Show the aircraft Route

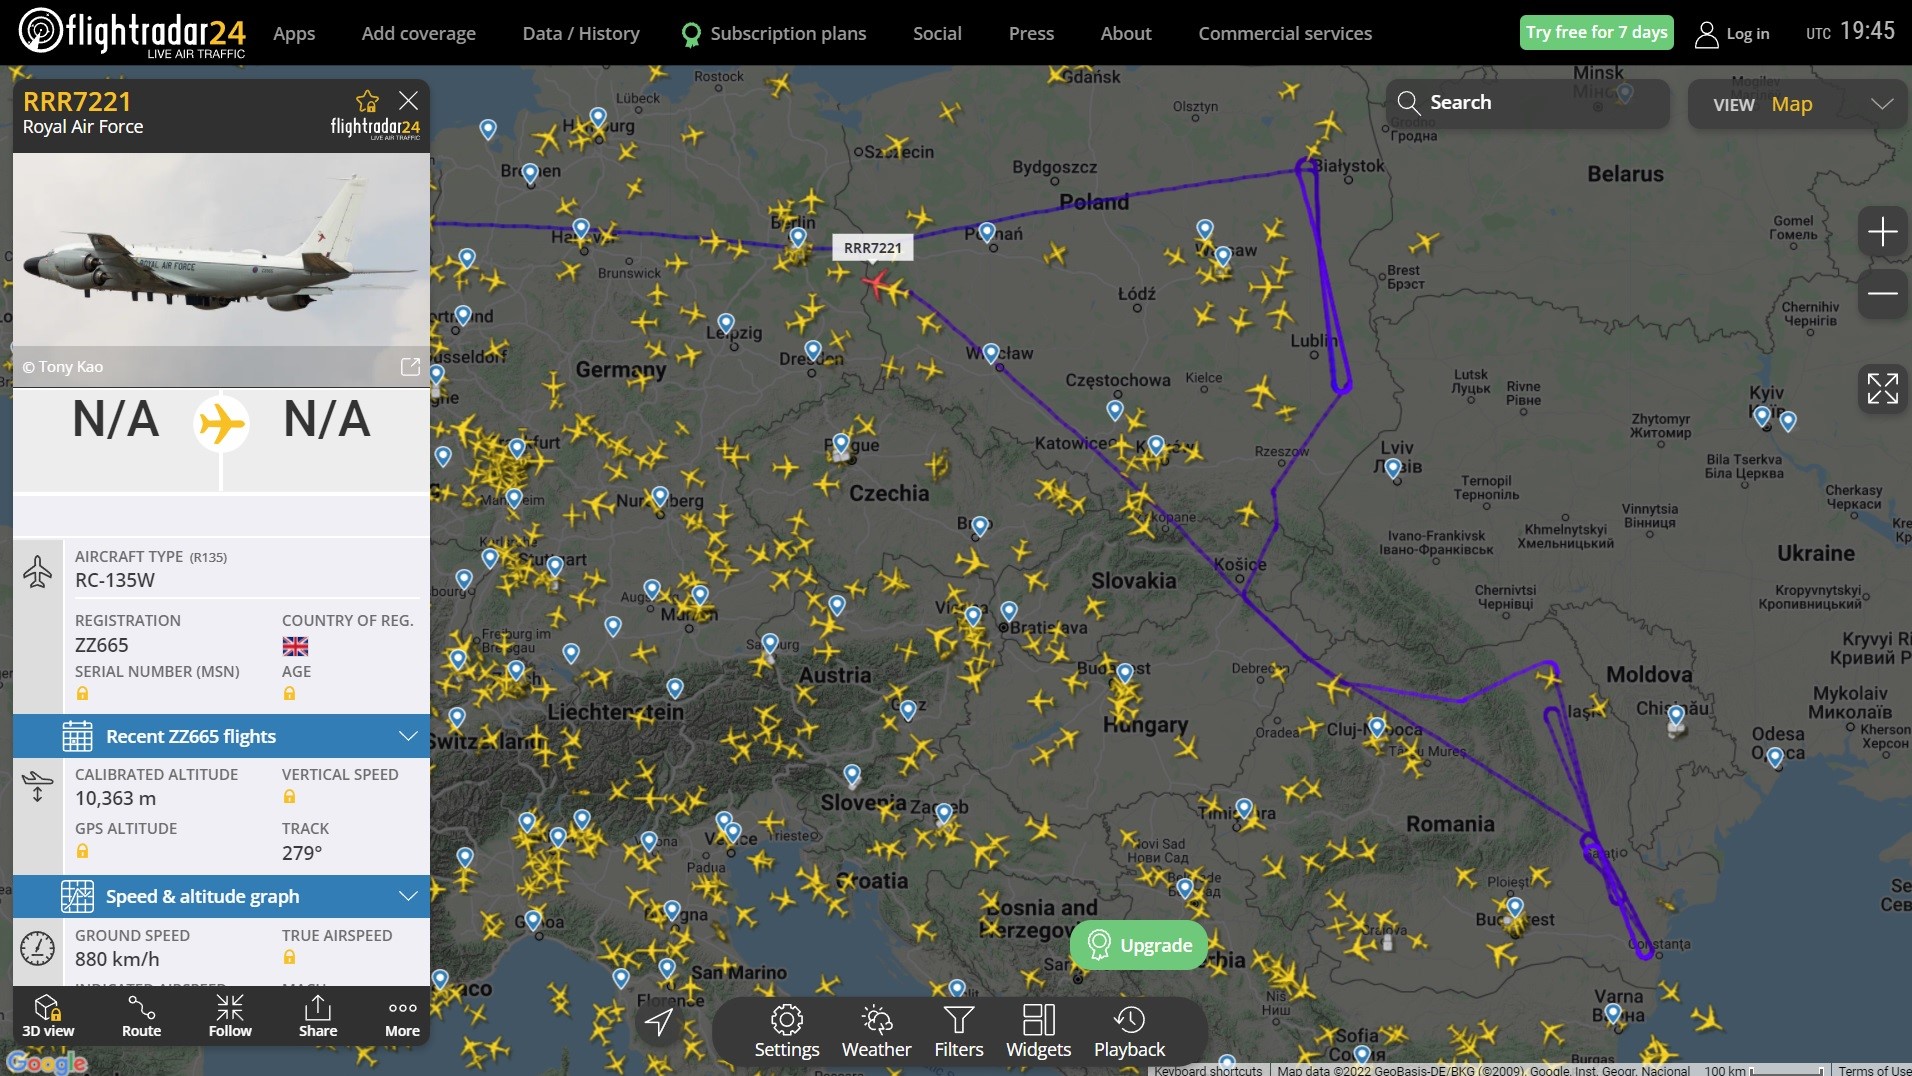(141, 1016)
